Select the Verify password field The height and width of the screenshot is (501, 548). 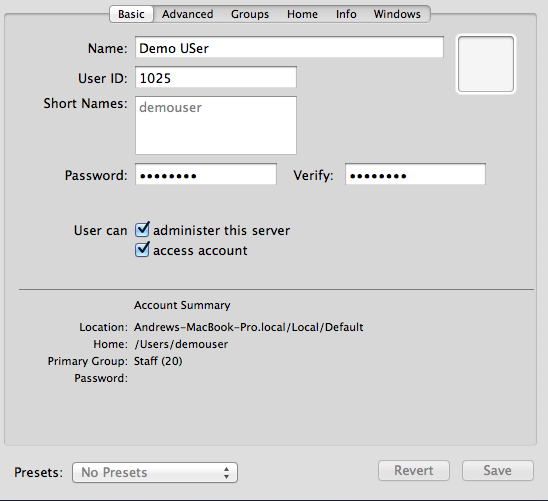tap(415, 174)
